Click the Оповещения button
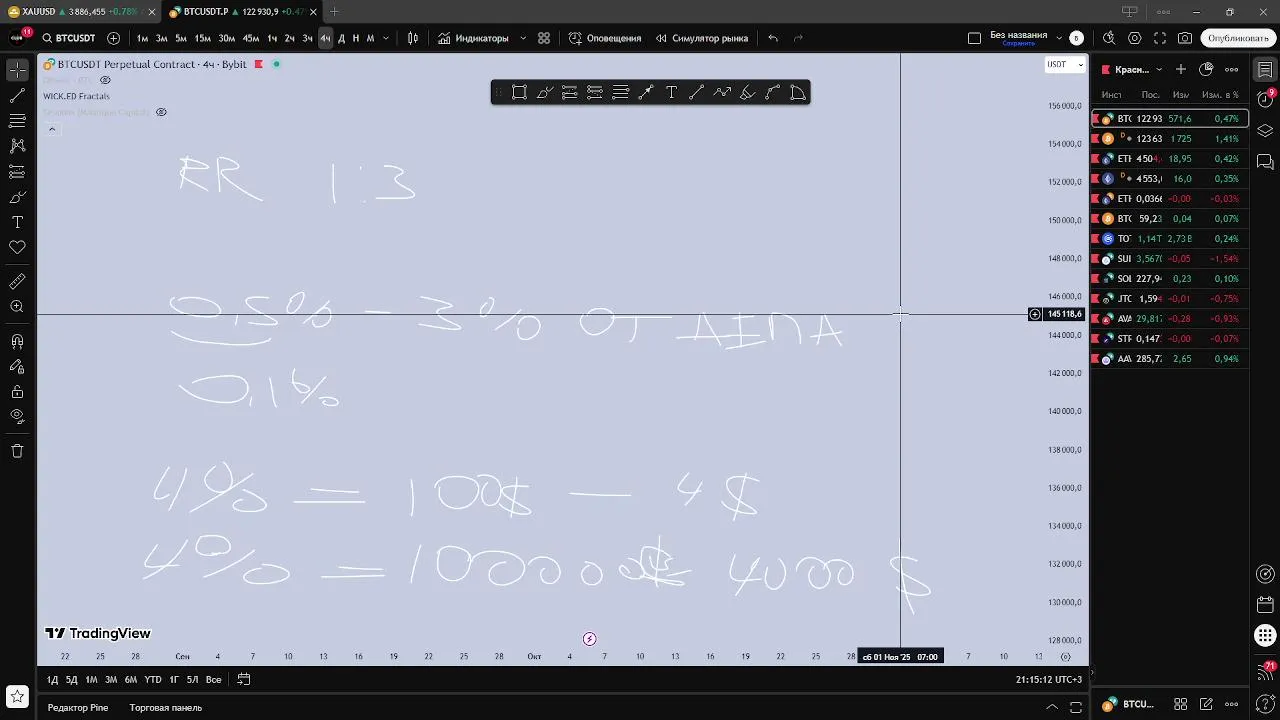The height and width of the screenshot is (720, 1280). (x=605, y=38)
